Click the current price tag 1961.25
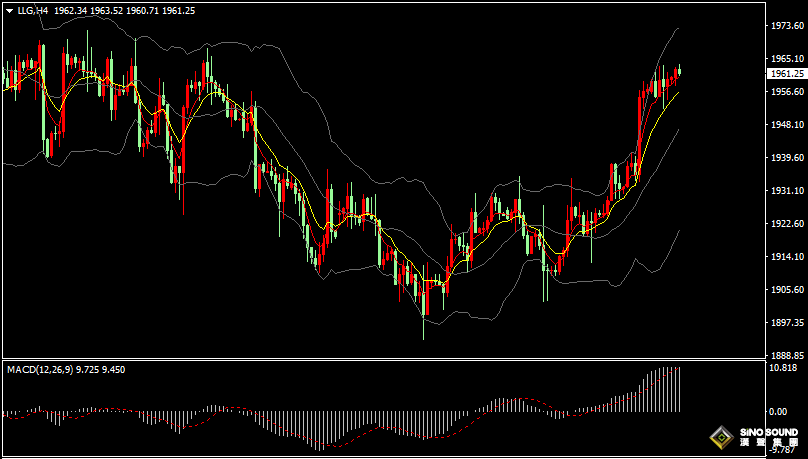Image resolution: width=808 pixels, height=459 pixels. point(786,74)
